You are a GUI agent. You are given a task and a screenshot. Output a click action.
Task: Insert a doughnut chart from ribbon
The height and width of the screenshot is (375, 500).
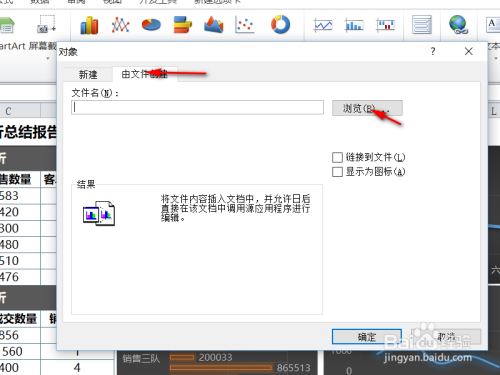click(280, 25)
